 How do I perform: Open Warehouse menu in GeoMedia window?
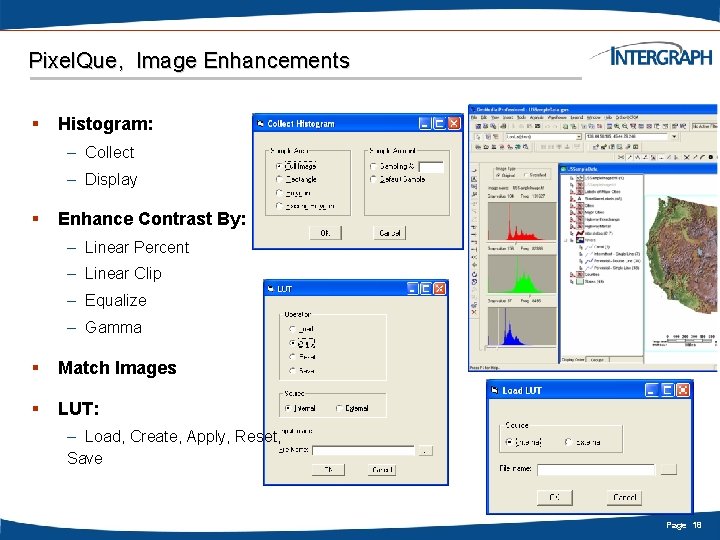tap(557, 118)
